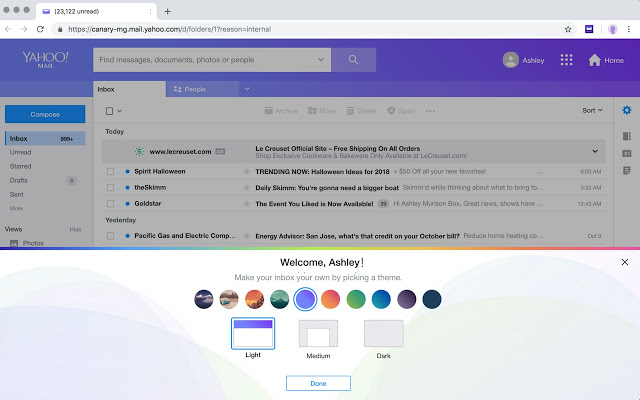Click the search magnifier button

pos(353,60)
